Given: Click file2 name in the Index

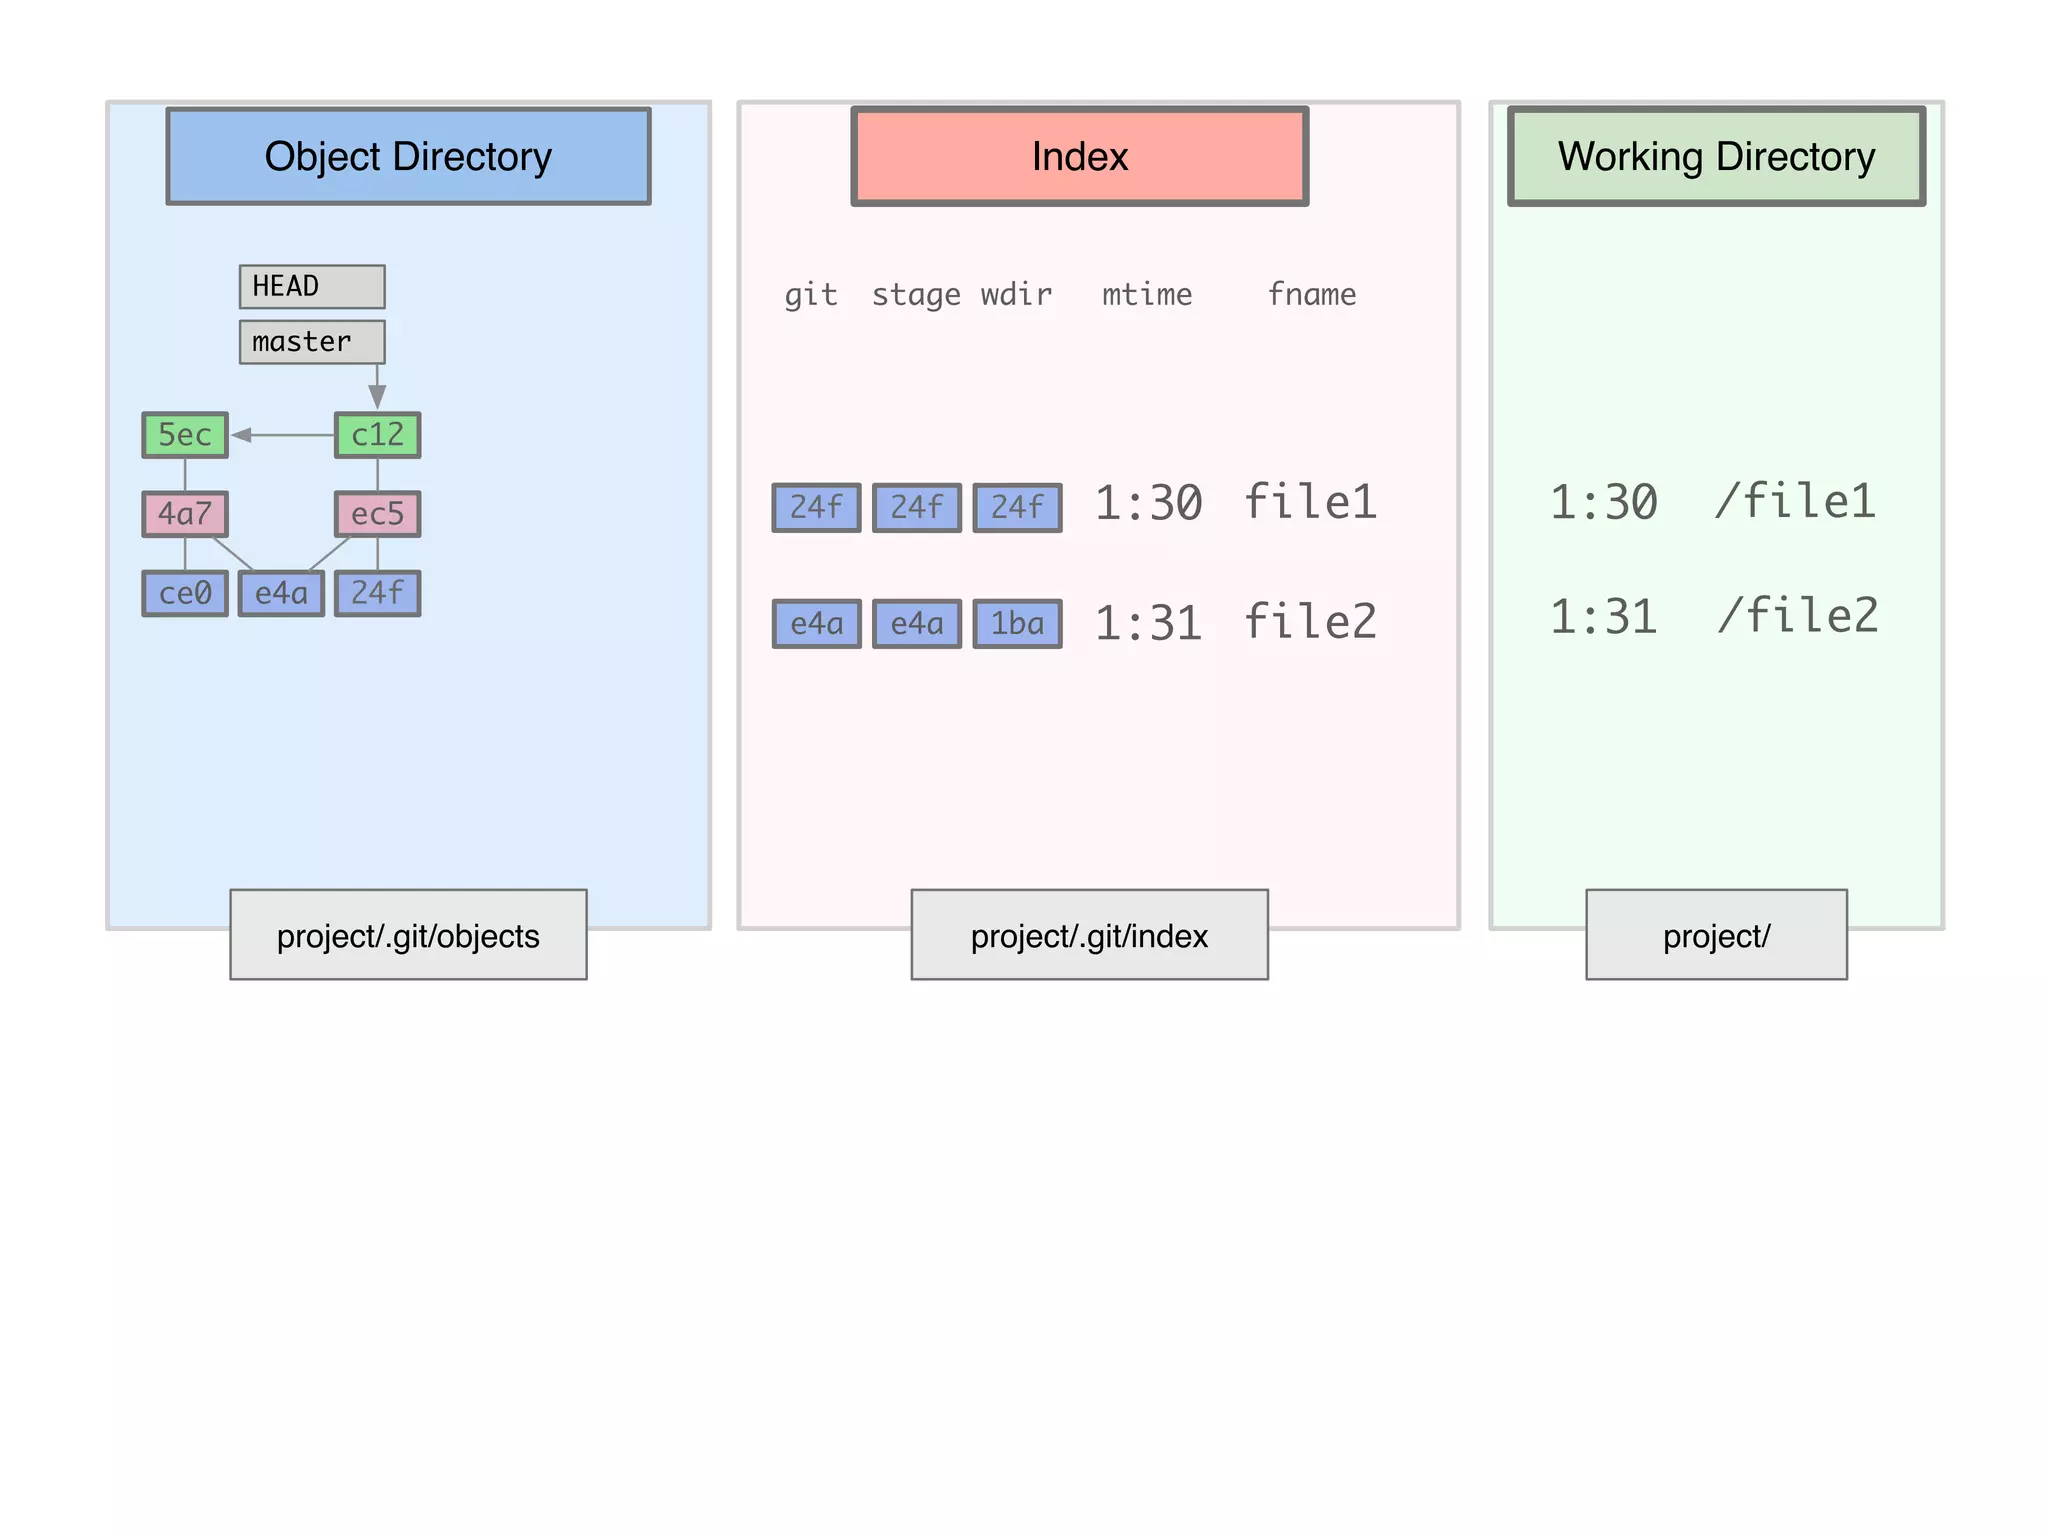Looking at the screenshot, I should pos(1310,621).
